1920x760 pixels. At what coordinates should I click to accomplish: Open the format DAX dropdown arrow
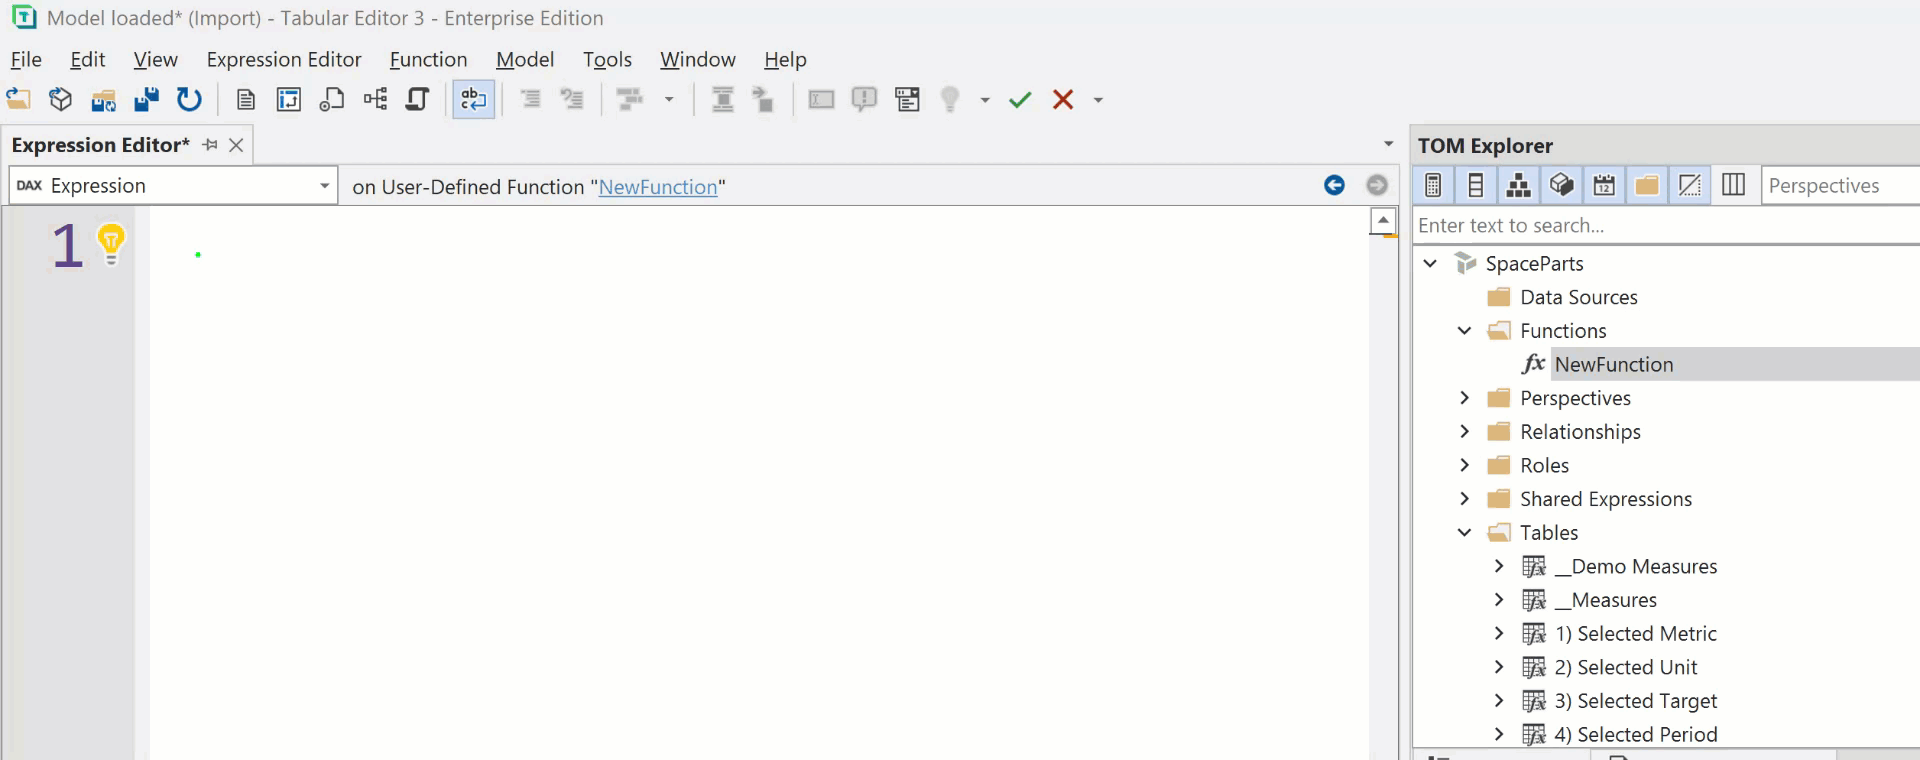point(669,100)
